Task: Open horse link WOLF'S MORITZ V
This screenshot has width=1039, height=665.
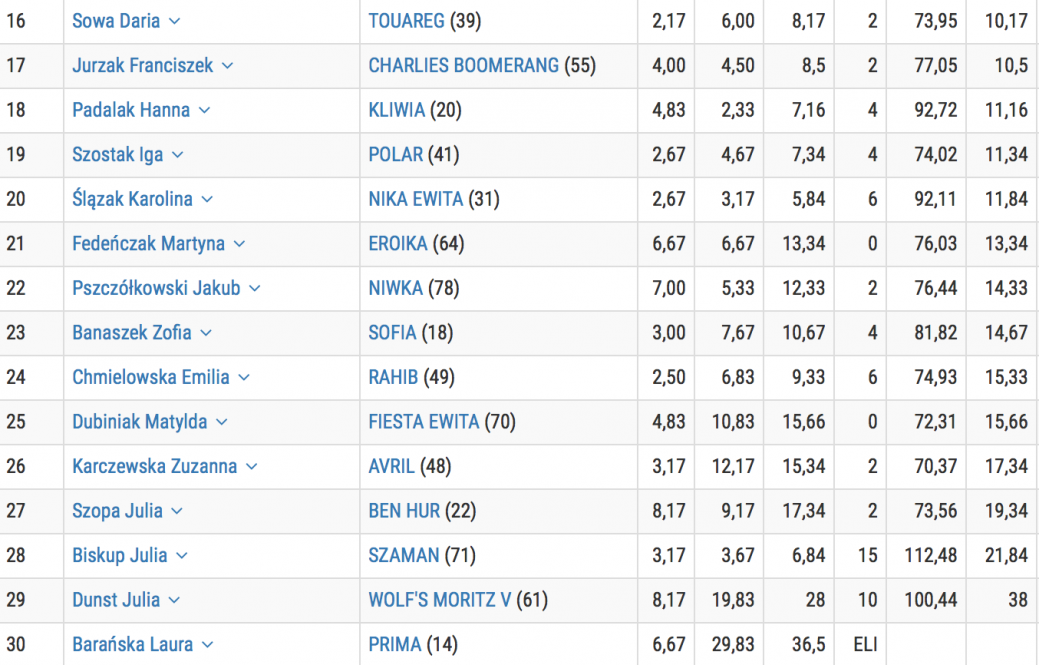Action: pyautogui.click(x=440, y=599)
